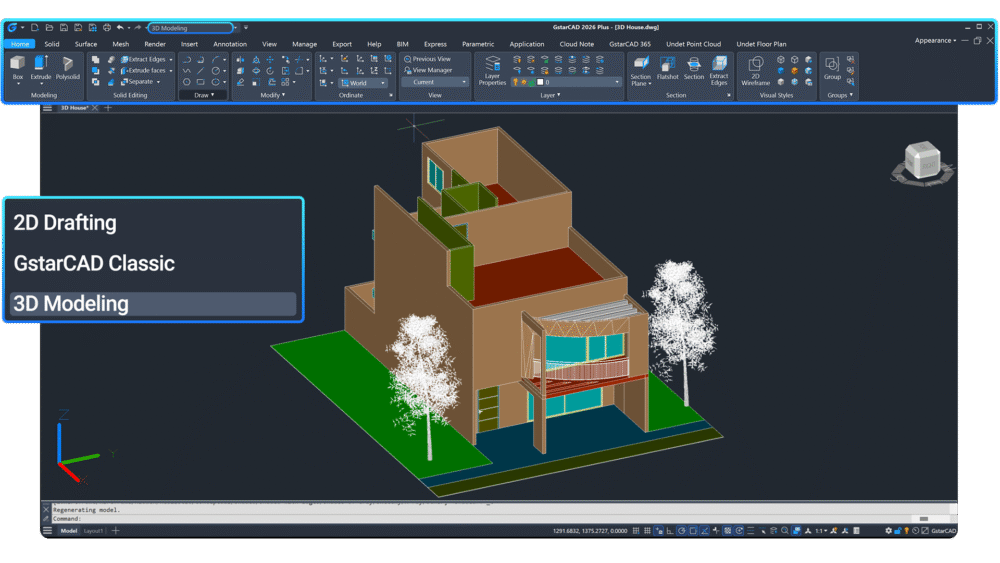Open the Render ribbon tab
The height and width of the screenshot is (563, 1000).
(155, 44)
